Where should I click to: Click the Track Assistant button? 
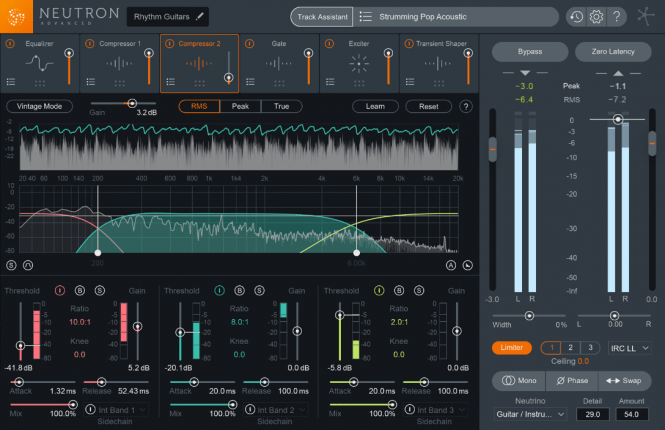322,17
